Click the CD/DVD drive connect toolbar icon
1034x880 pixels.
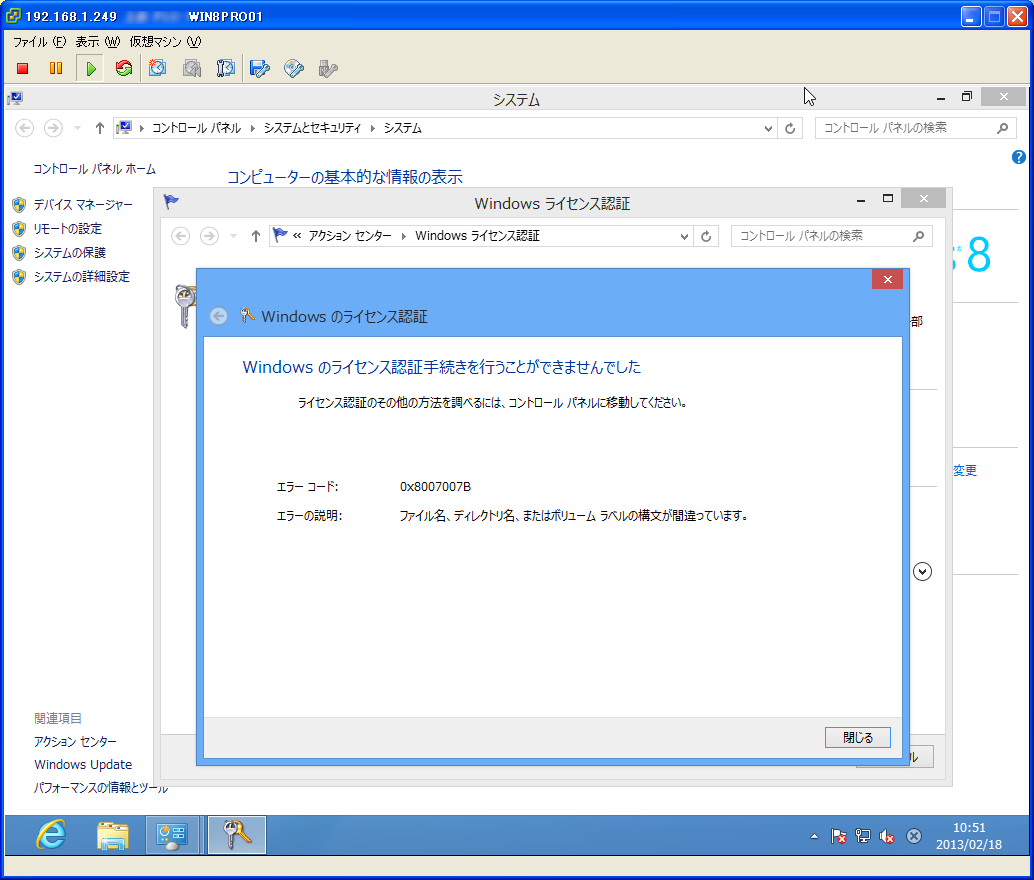pos(293,69)
